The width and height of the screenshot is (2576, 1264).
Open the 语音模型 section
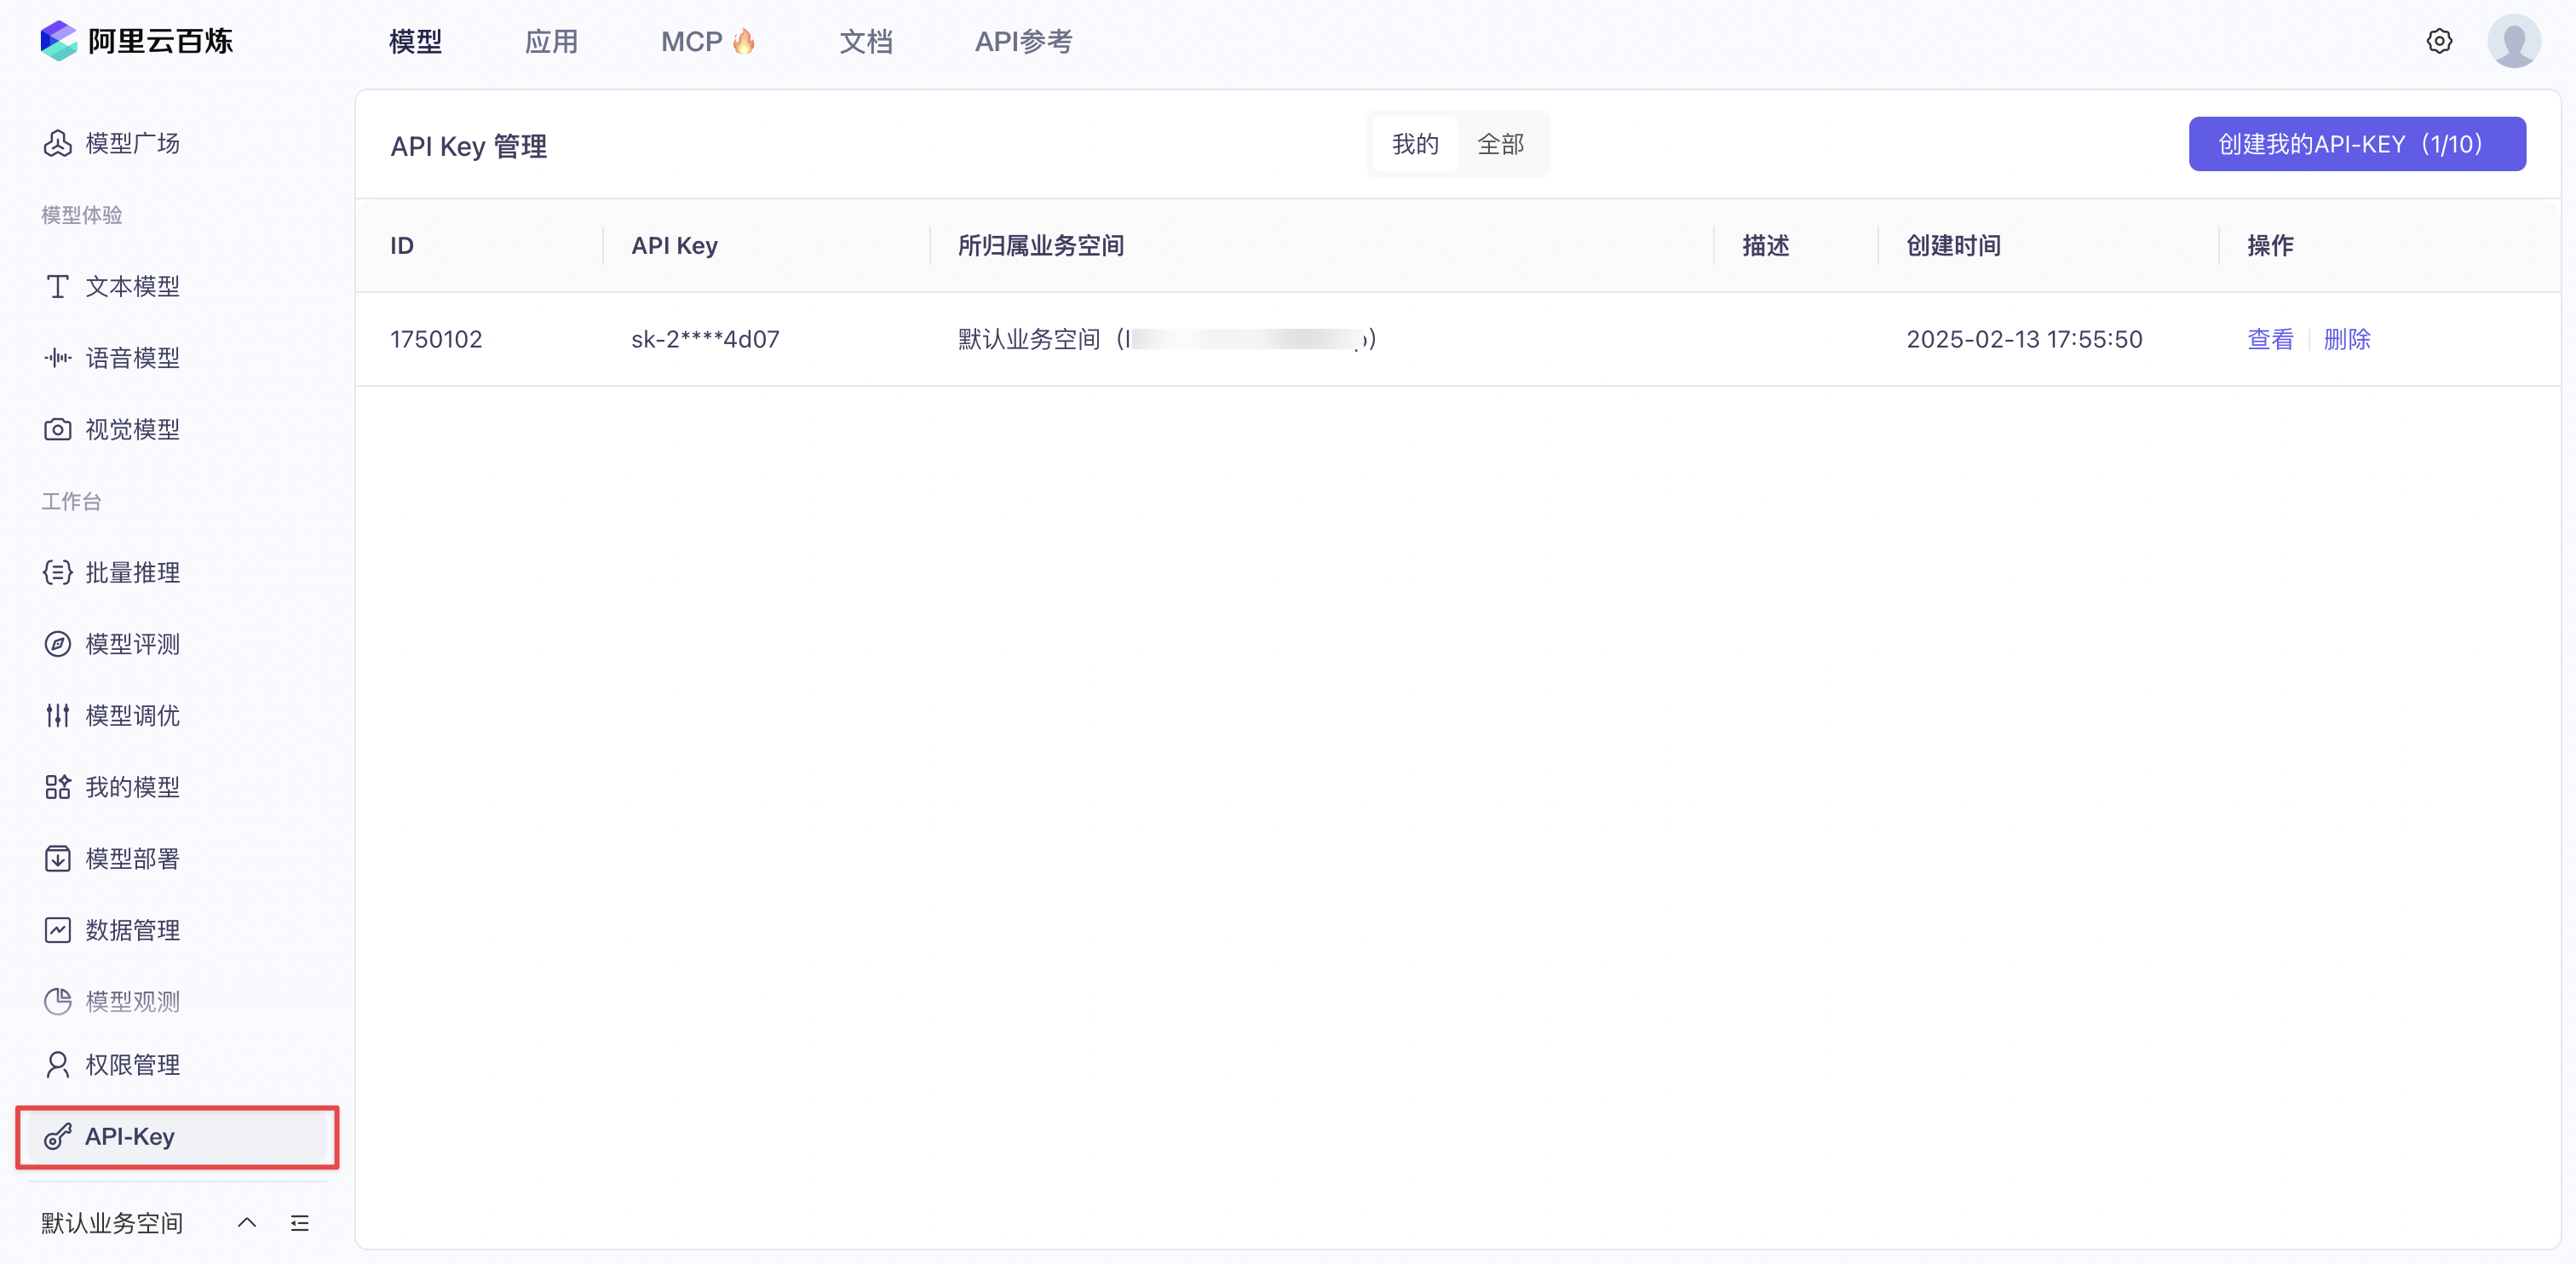pyautogui.click(x=131, y=357)
